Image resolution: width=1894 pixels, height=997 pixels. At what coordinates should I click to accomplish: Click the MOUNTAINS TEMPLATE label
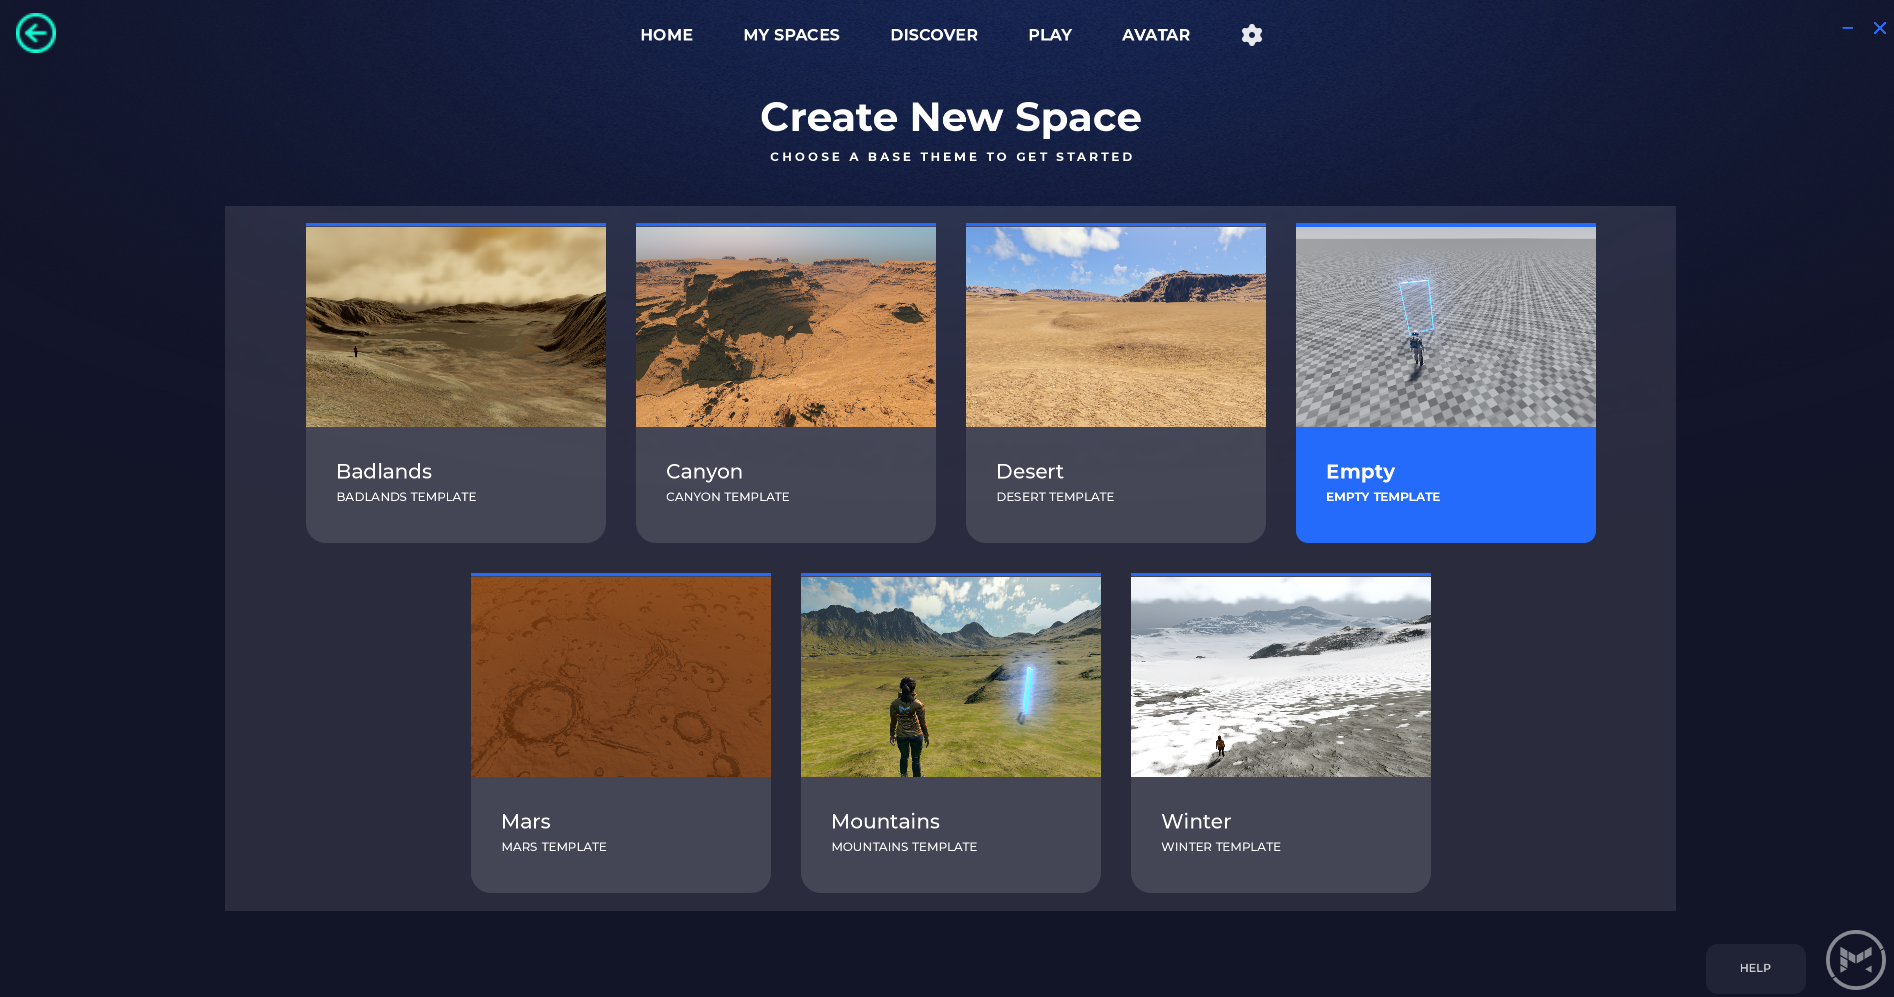(904, 846)
